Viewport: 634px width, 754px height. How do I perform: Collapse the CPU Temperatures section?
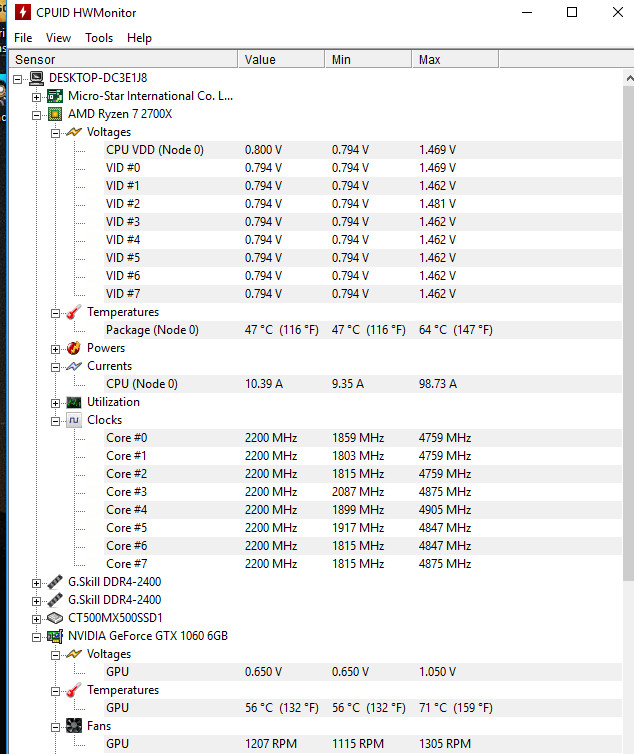[55, 314]
